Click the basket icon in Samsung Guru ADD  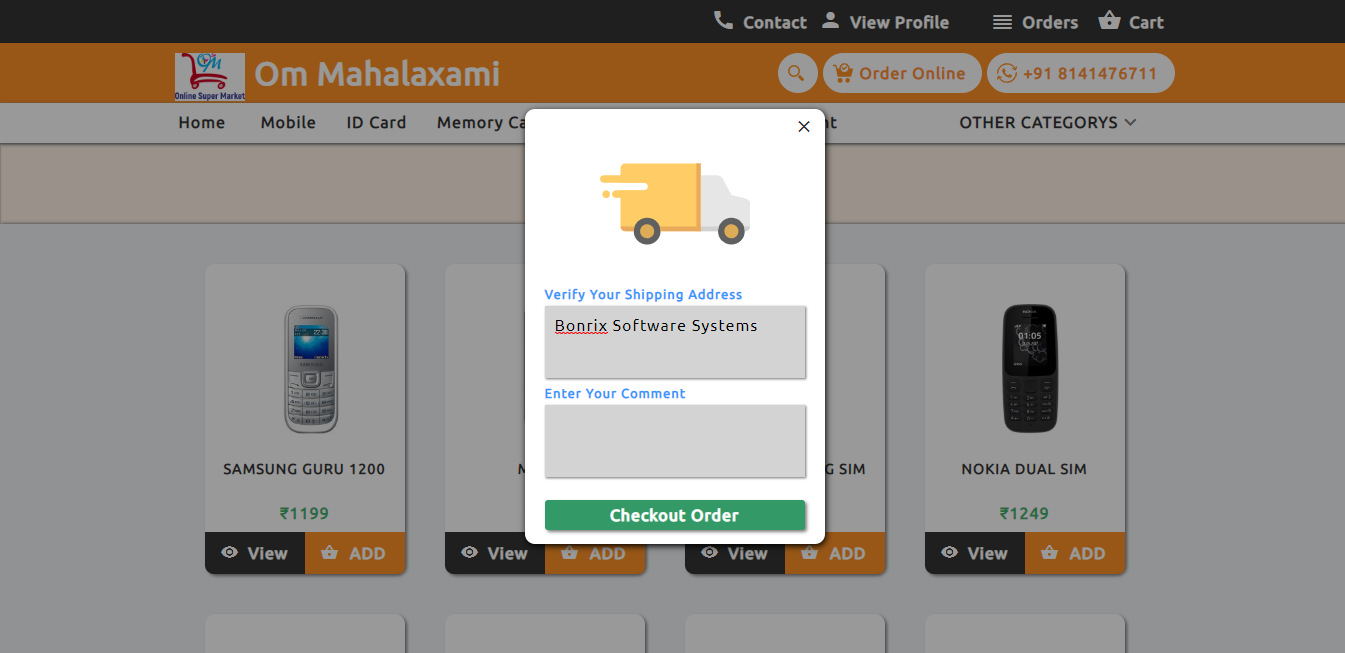[330, 552]
